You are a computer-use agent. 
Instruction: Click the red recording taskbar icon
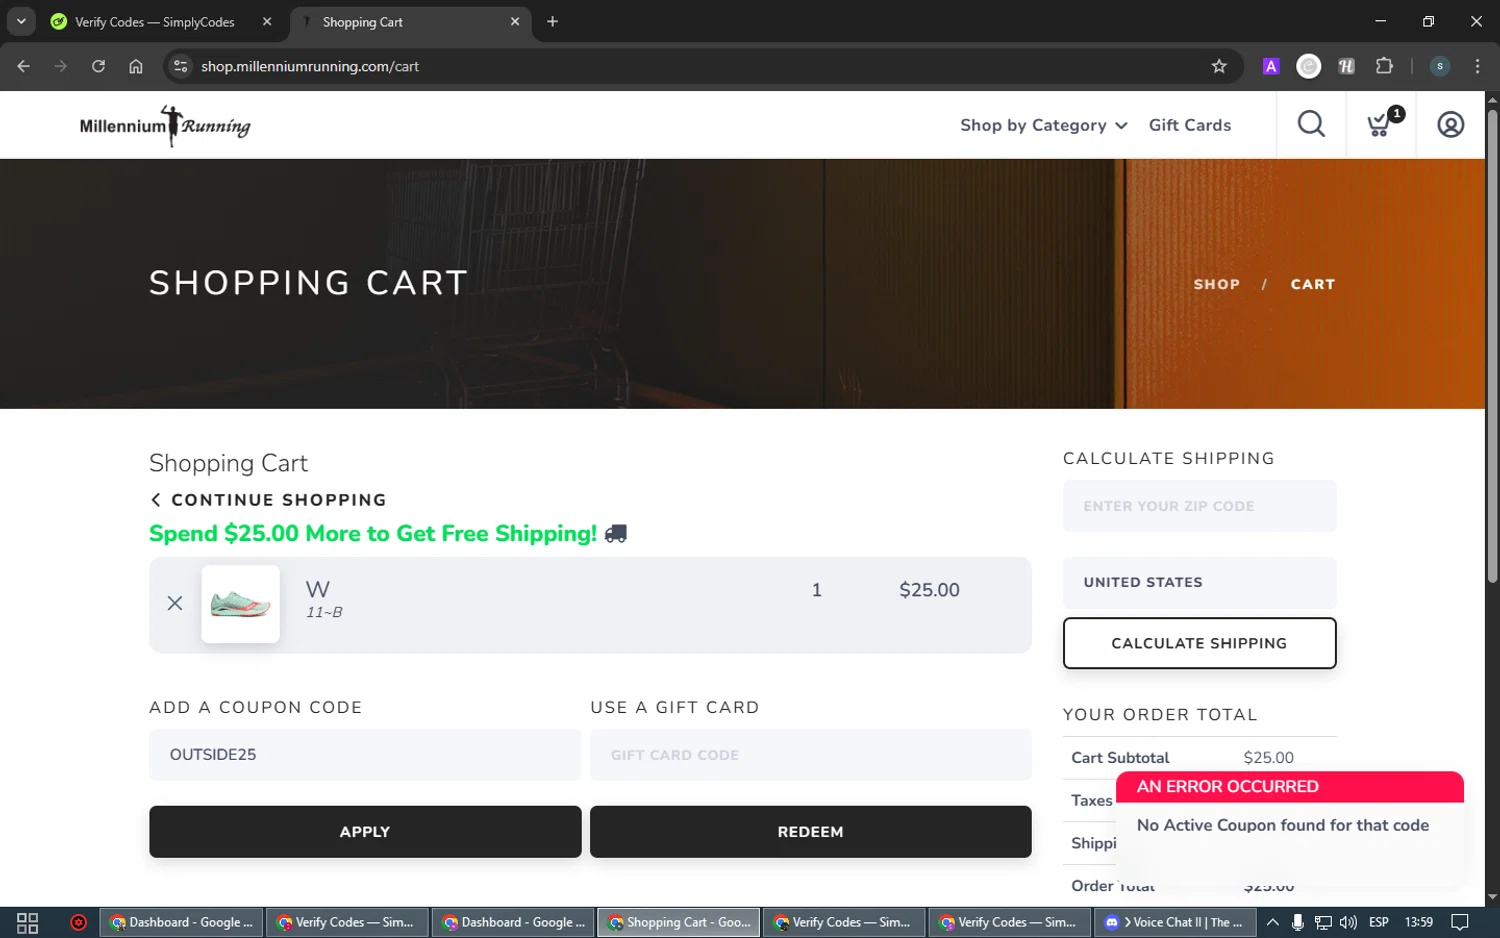pyautogui.click(x=78, y=922)
